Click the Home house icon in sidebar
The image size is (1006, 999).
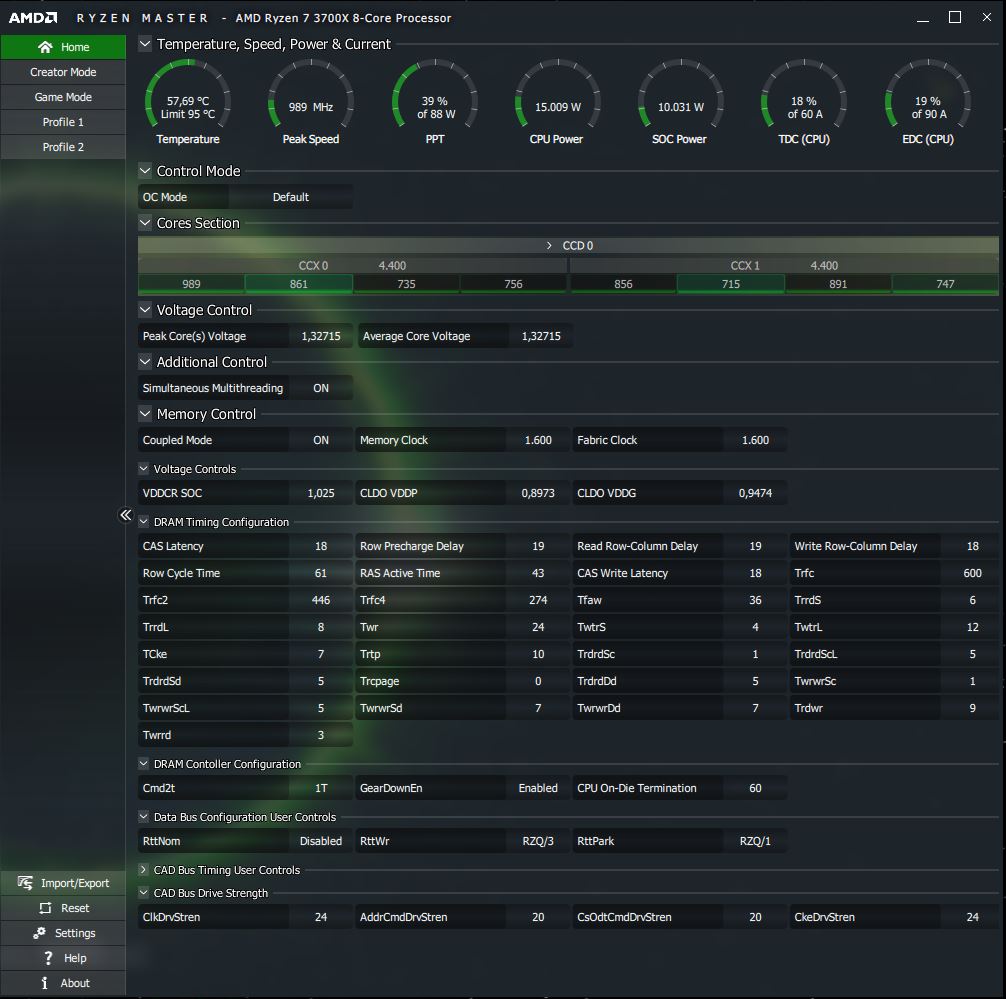[45, 47]
